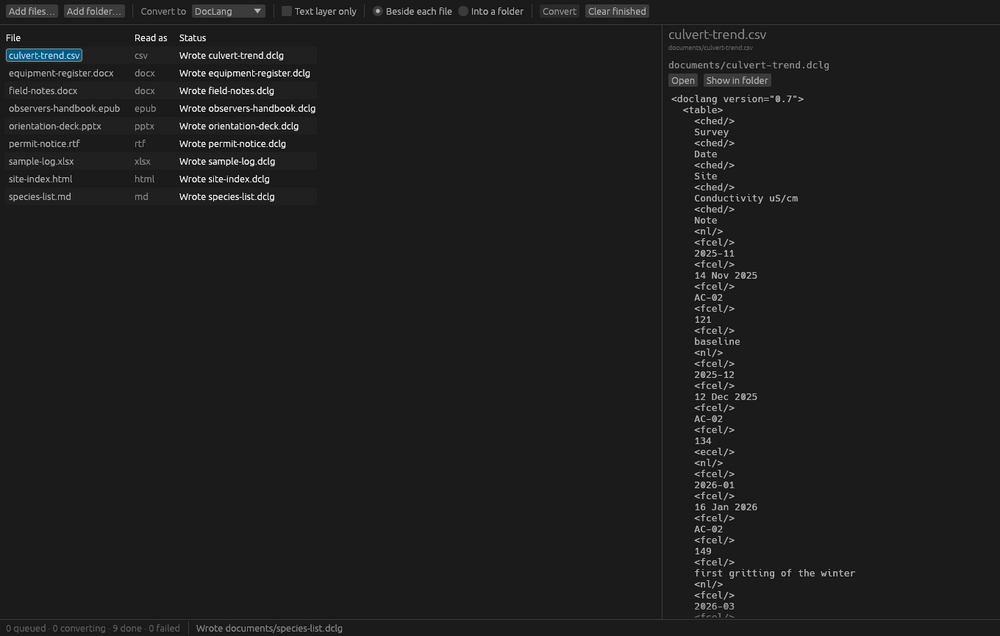
Task: Click the File column header
Action: 13,38
